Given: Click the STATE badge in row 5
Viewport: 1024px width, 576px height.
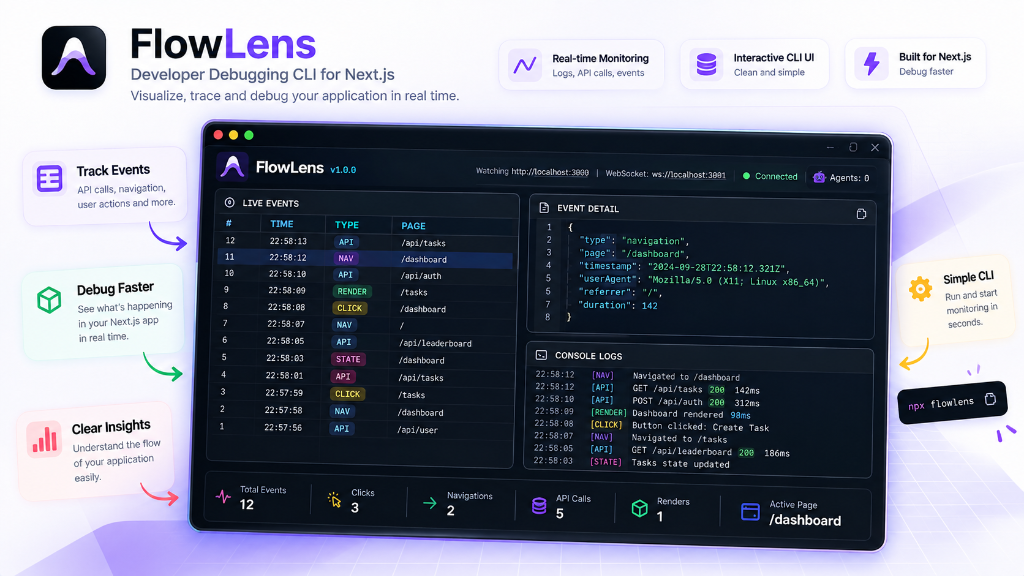Looking at the screenshot, I should [348, 359].
